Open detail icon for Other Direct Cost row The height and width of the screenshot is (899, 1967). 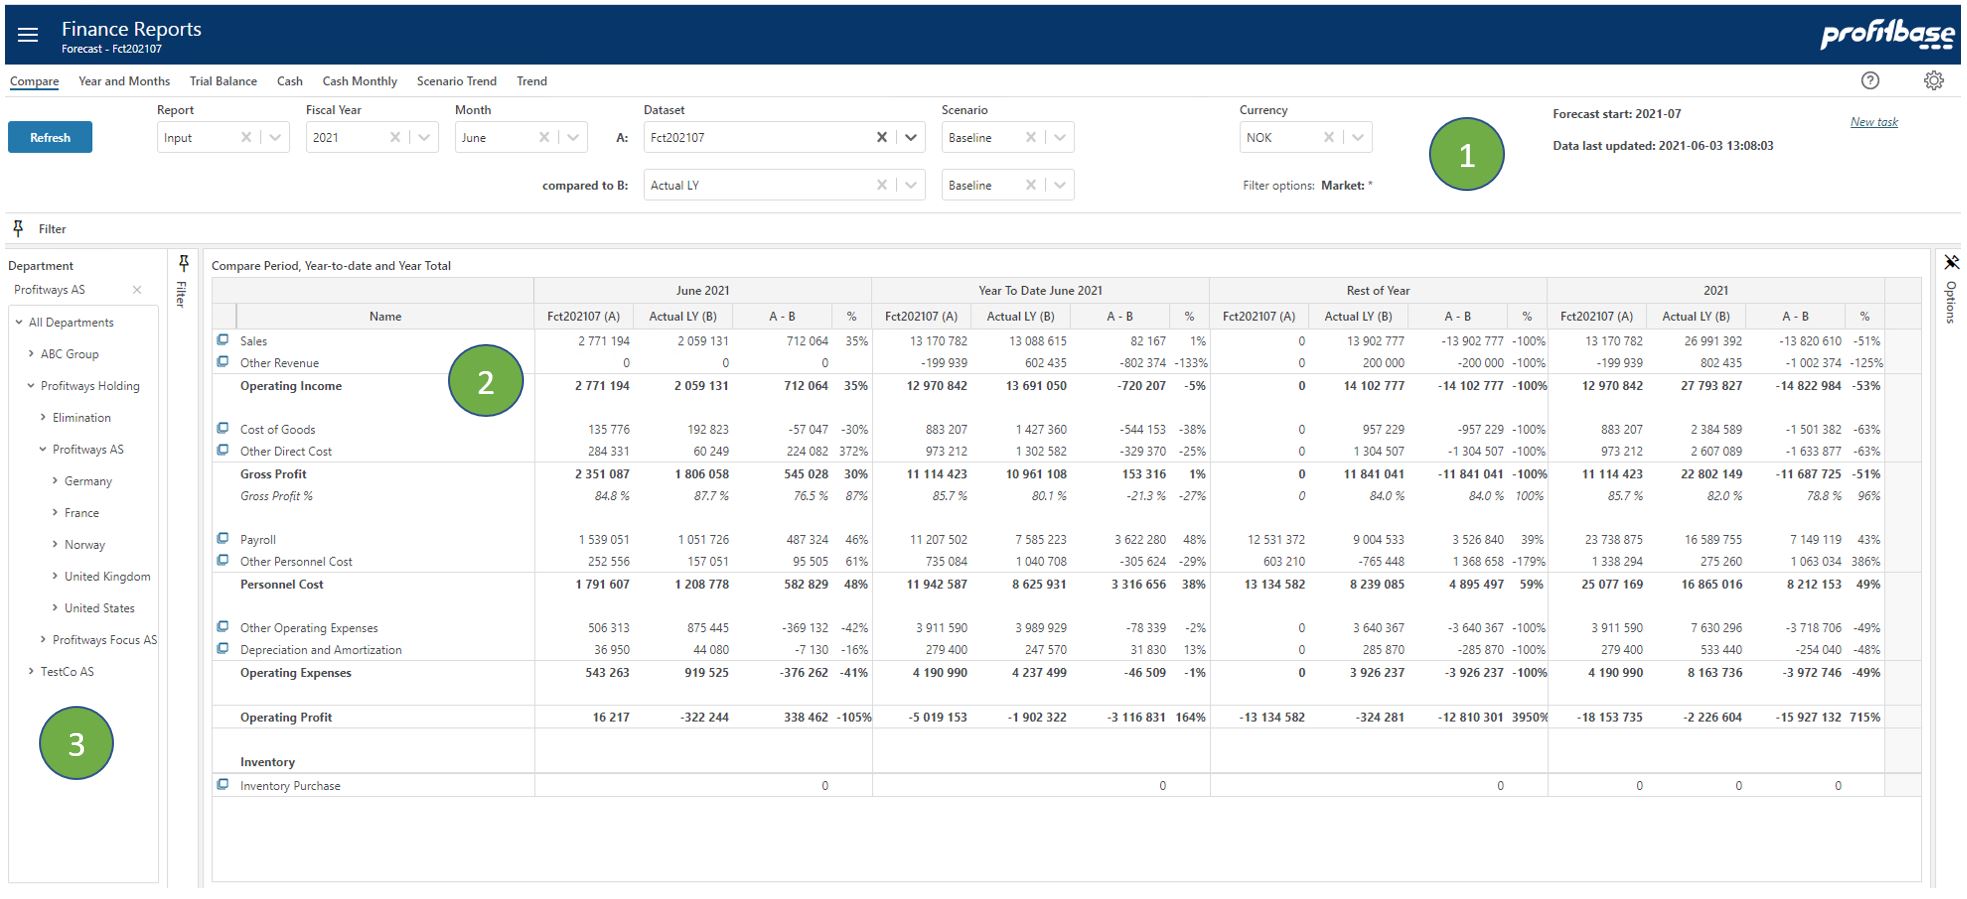point(223,450)
